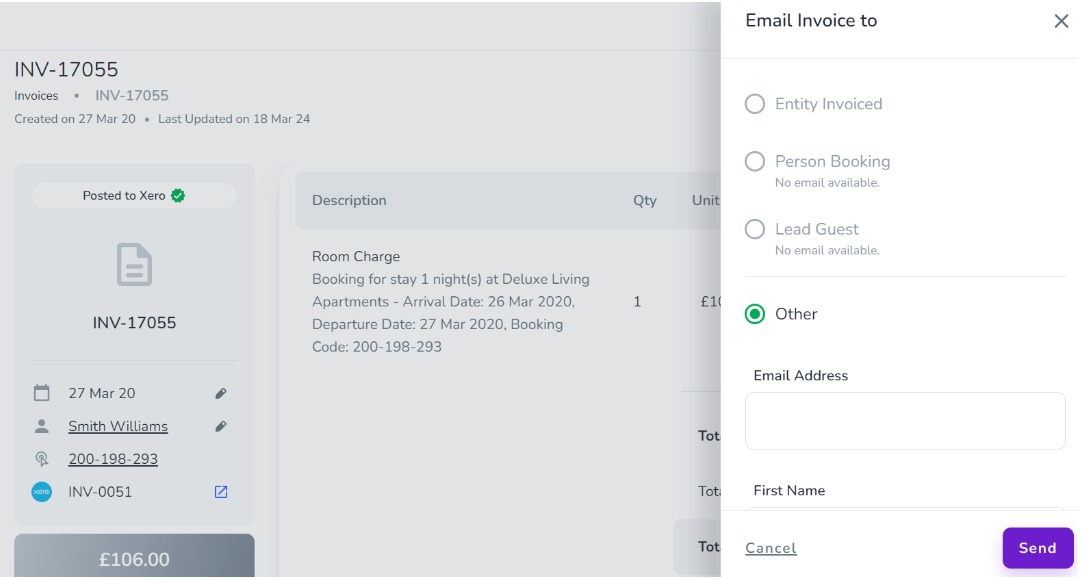Select the Entity Invoiced radio option

(755, 104)
